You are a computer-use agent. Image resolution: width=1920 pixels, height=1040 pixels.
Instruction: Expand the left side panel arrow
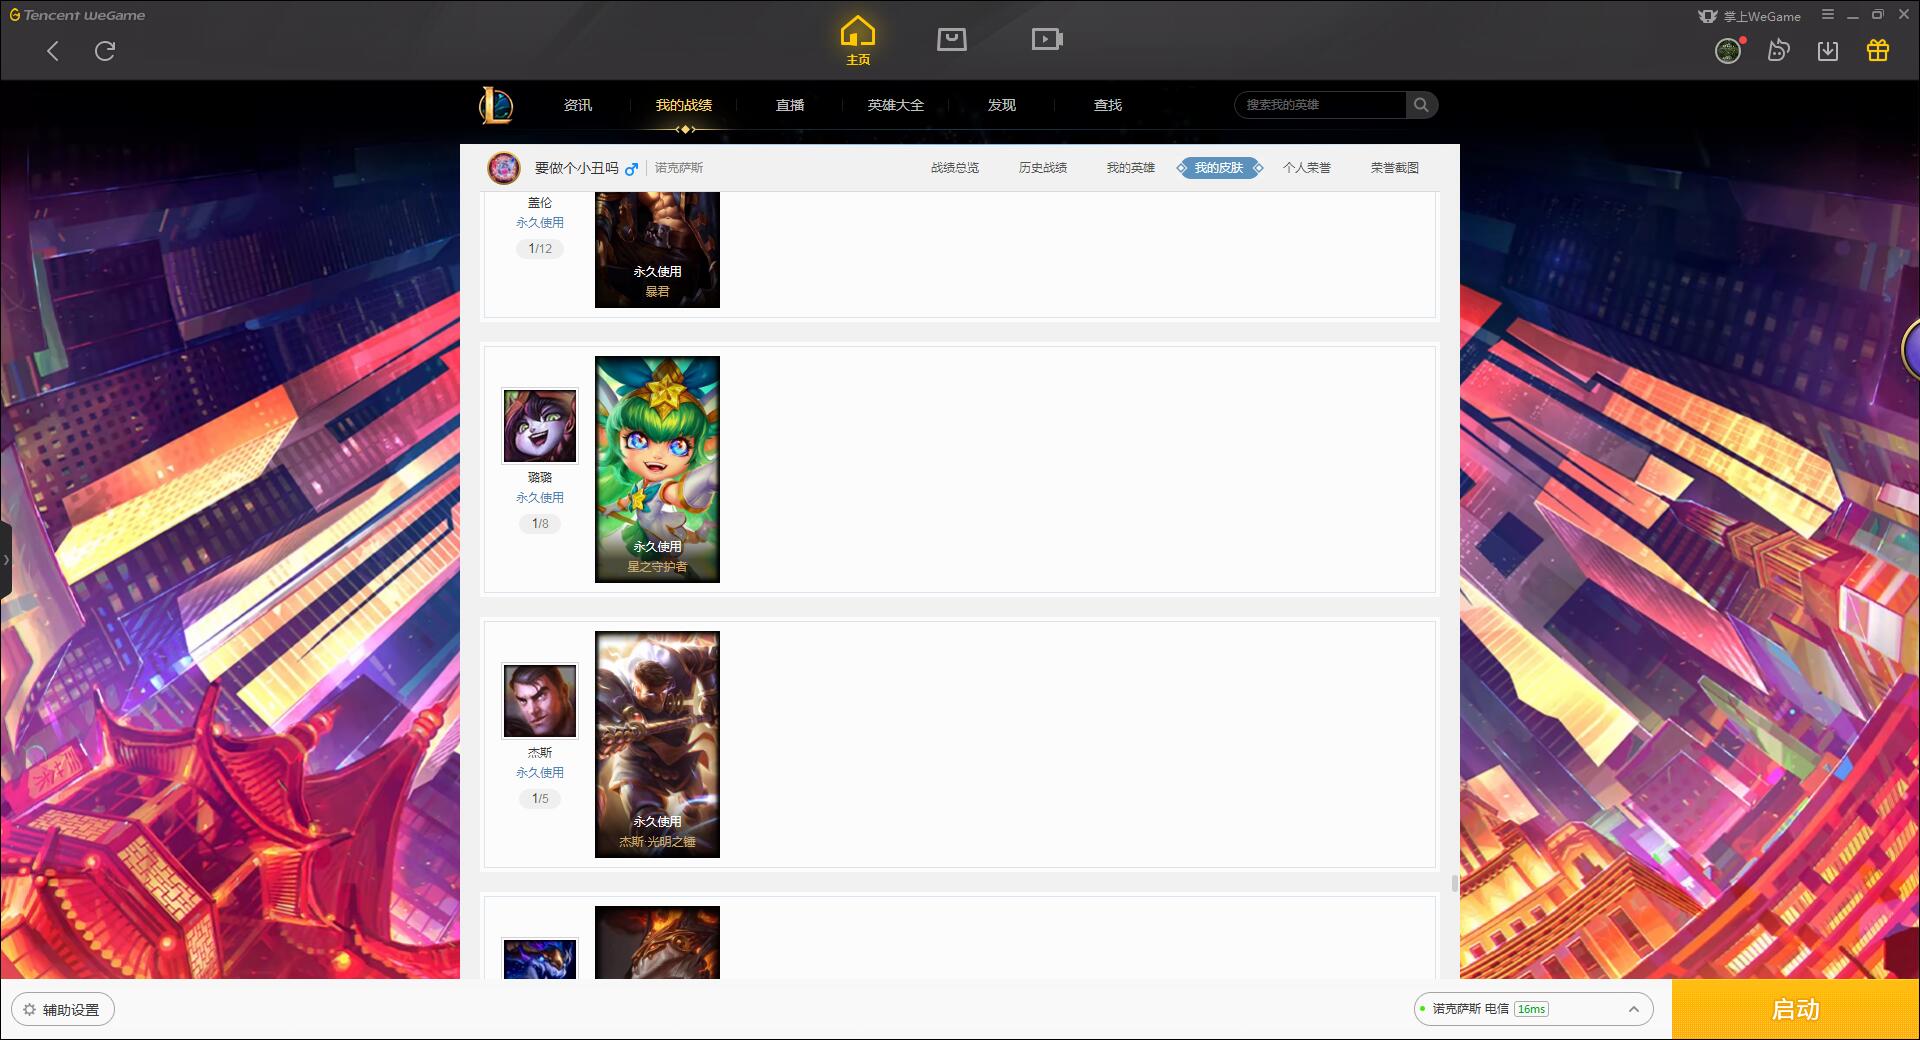[6, 560]
